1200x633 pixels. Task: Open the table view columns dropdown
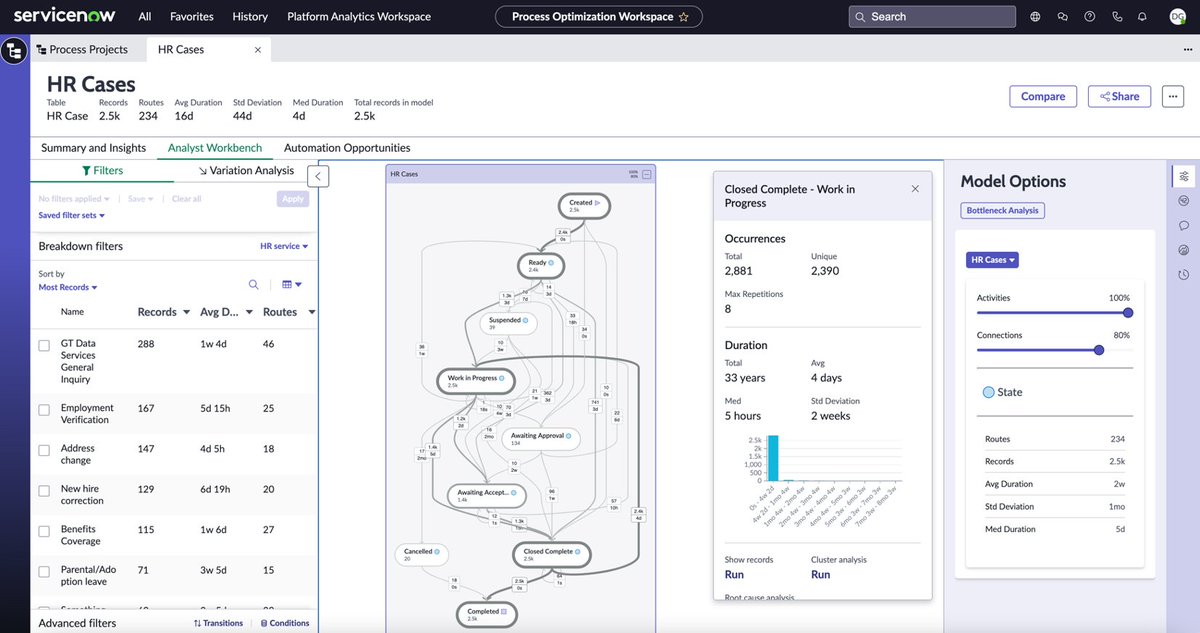click(x=292, y=285)
